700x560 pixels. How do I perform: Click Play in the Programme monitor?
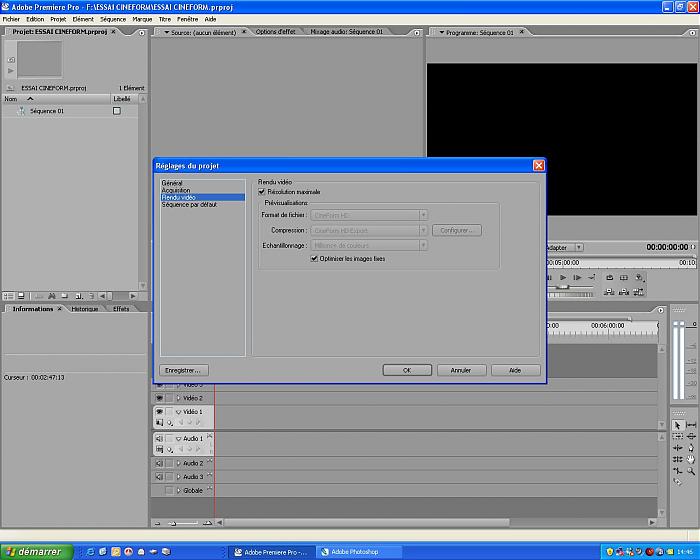pos(563,278)
